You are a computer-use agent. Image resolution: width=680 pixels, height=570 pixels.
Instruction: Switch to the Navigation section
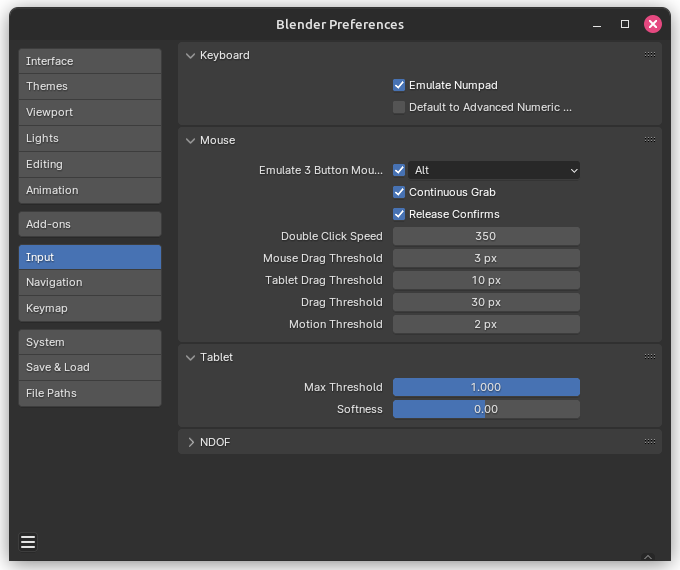click(90, 282)
